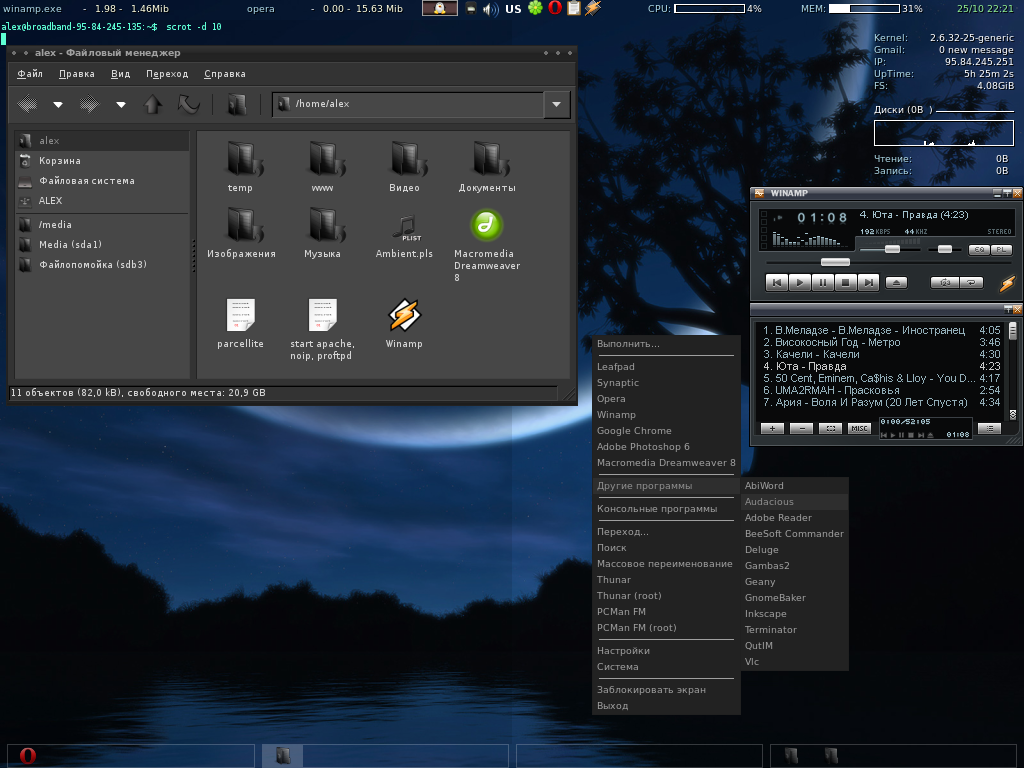
Task: Adjust the Winamp balance slider
Action: tap(945, 249)
